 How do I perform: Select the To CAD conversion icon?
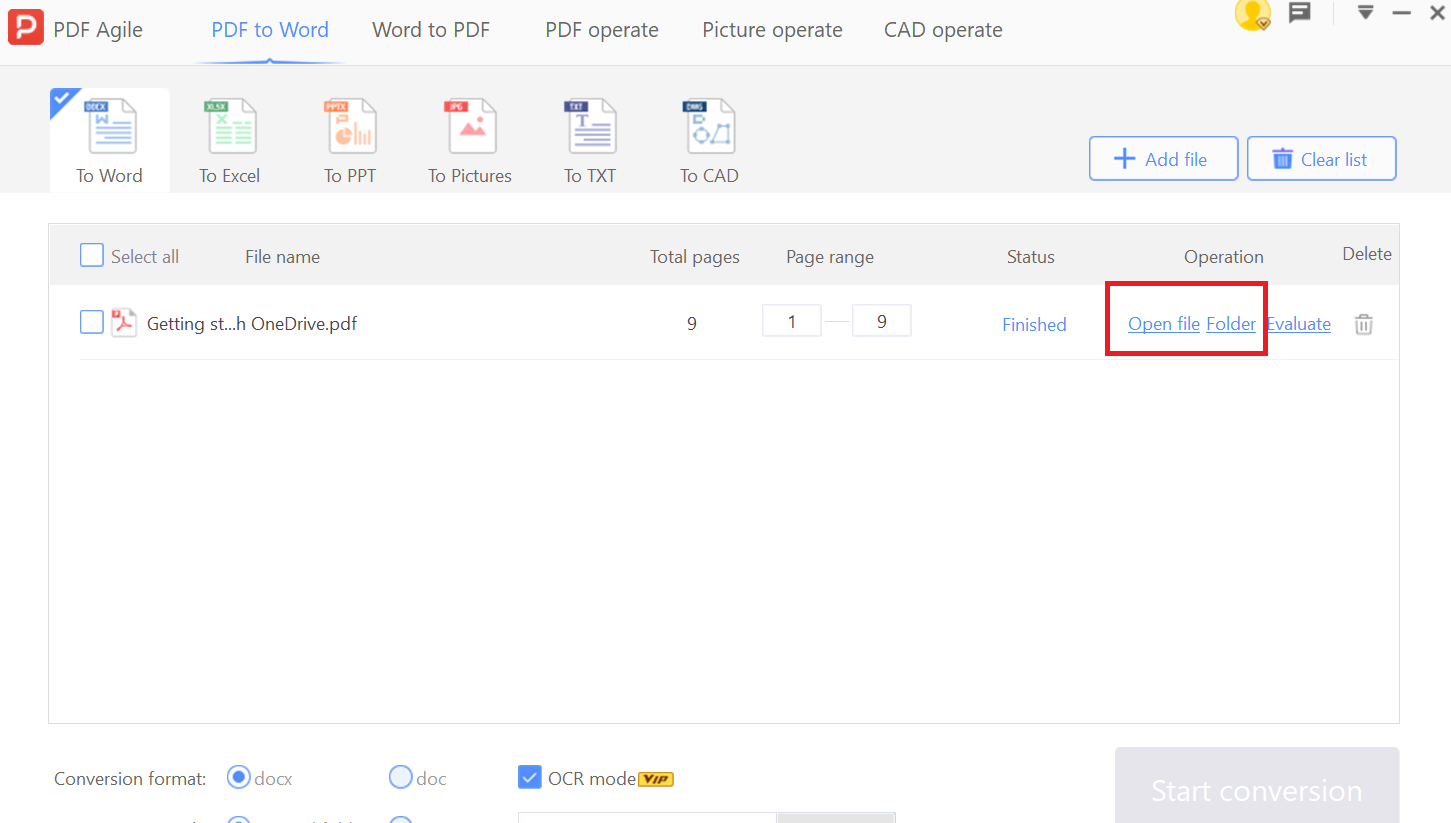pos(709,128)
